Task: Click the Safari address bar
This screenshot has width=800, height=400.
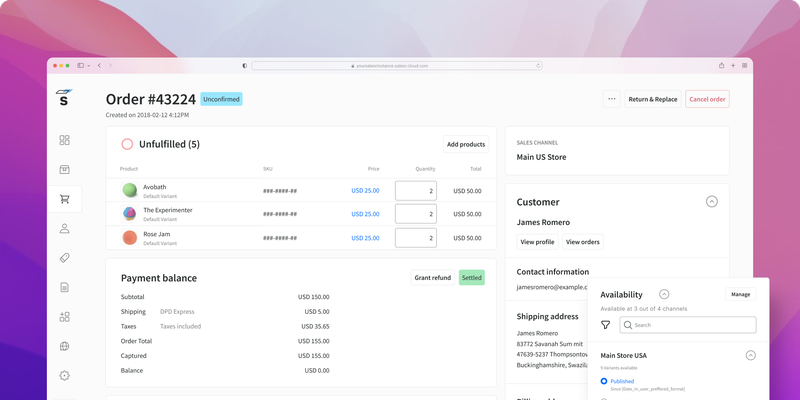Action: click(x=396, y=65)
